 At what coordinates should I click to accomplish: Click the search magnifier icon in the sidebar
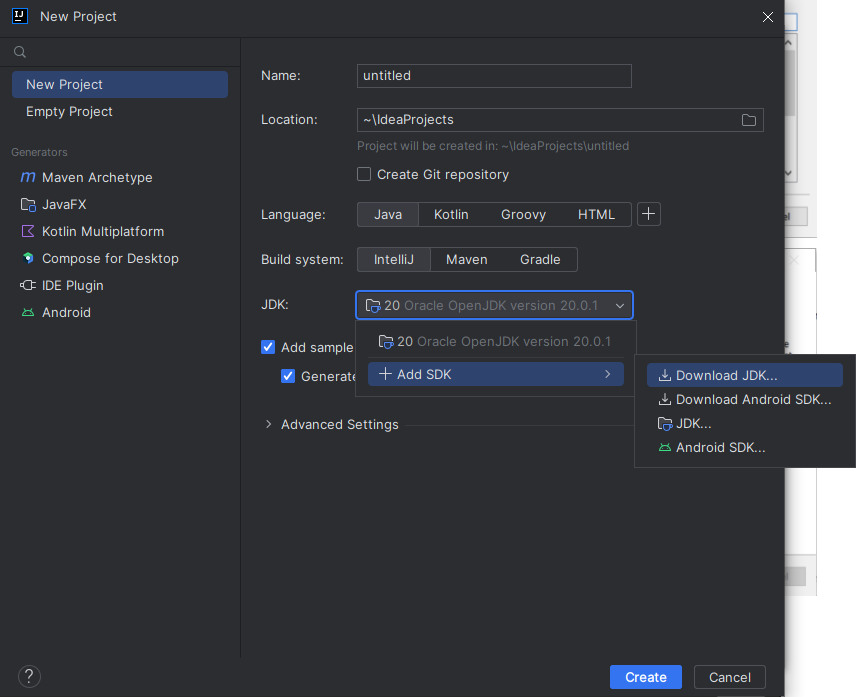click(20, 52)
